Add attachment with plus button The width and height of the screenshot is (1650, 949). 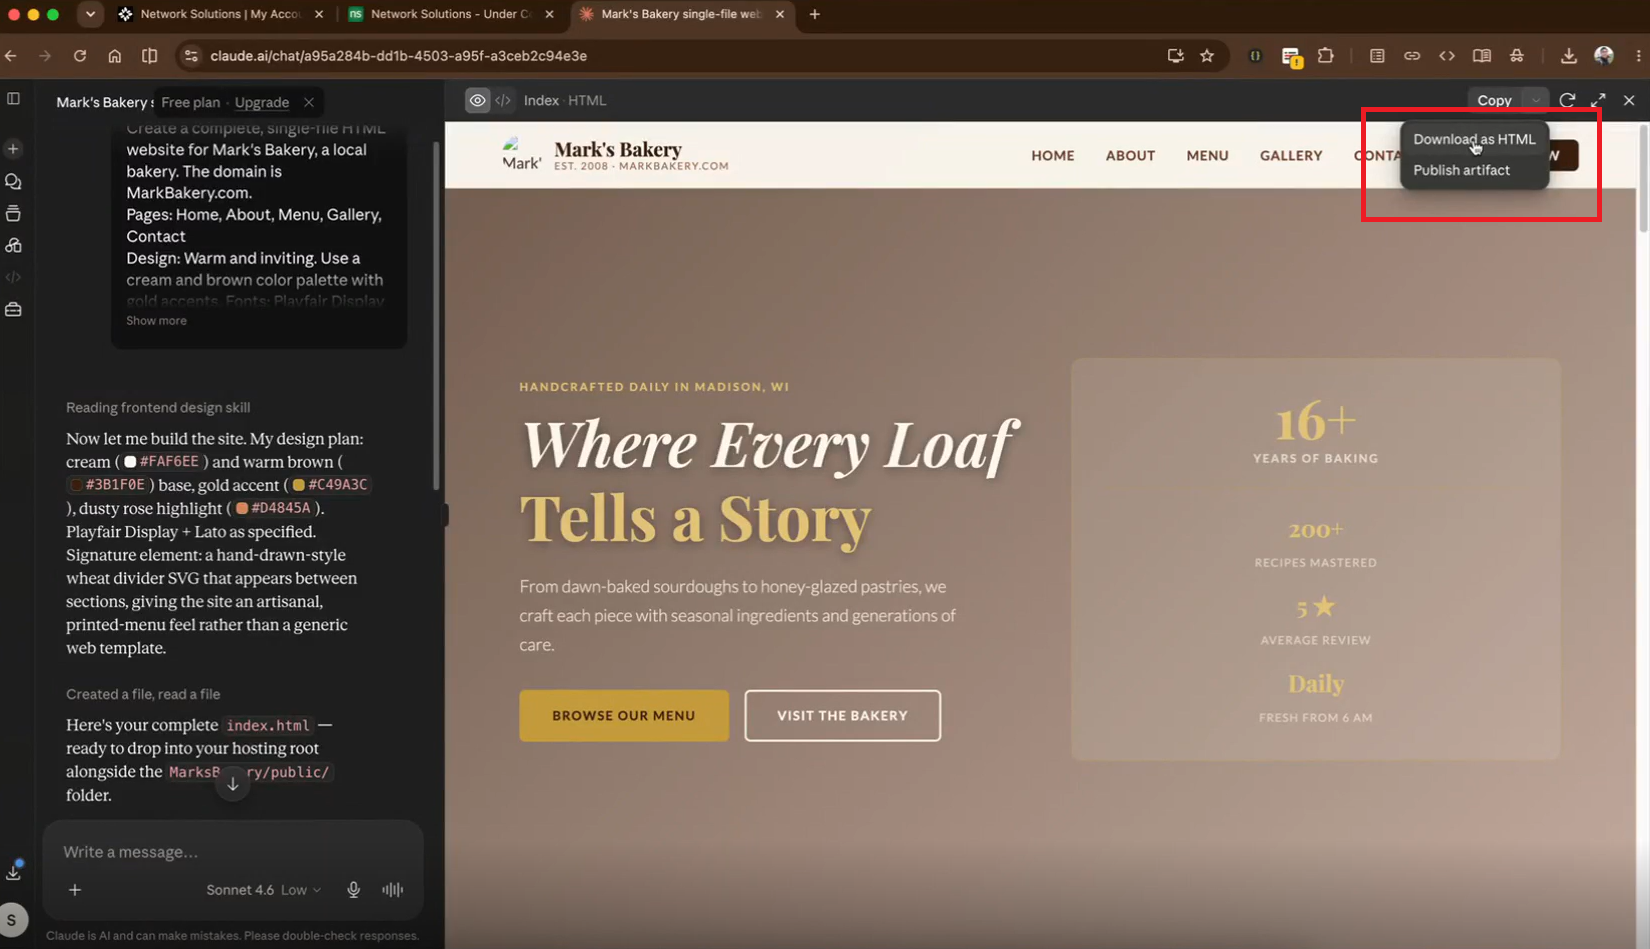tap(75, 890)
